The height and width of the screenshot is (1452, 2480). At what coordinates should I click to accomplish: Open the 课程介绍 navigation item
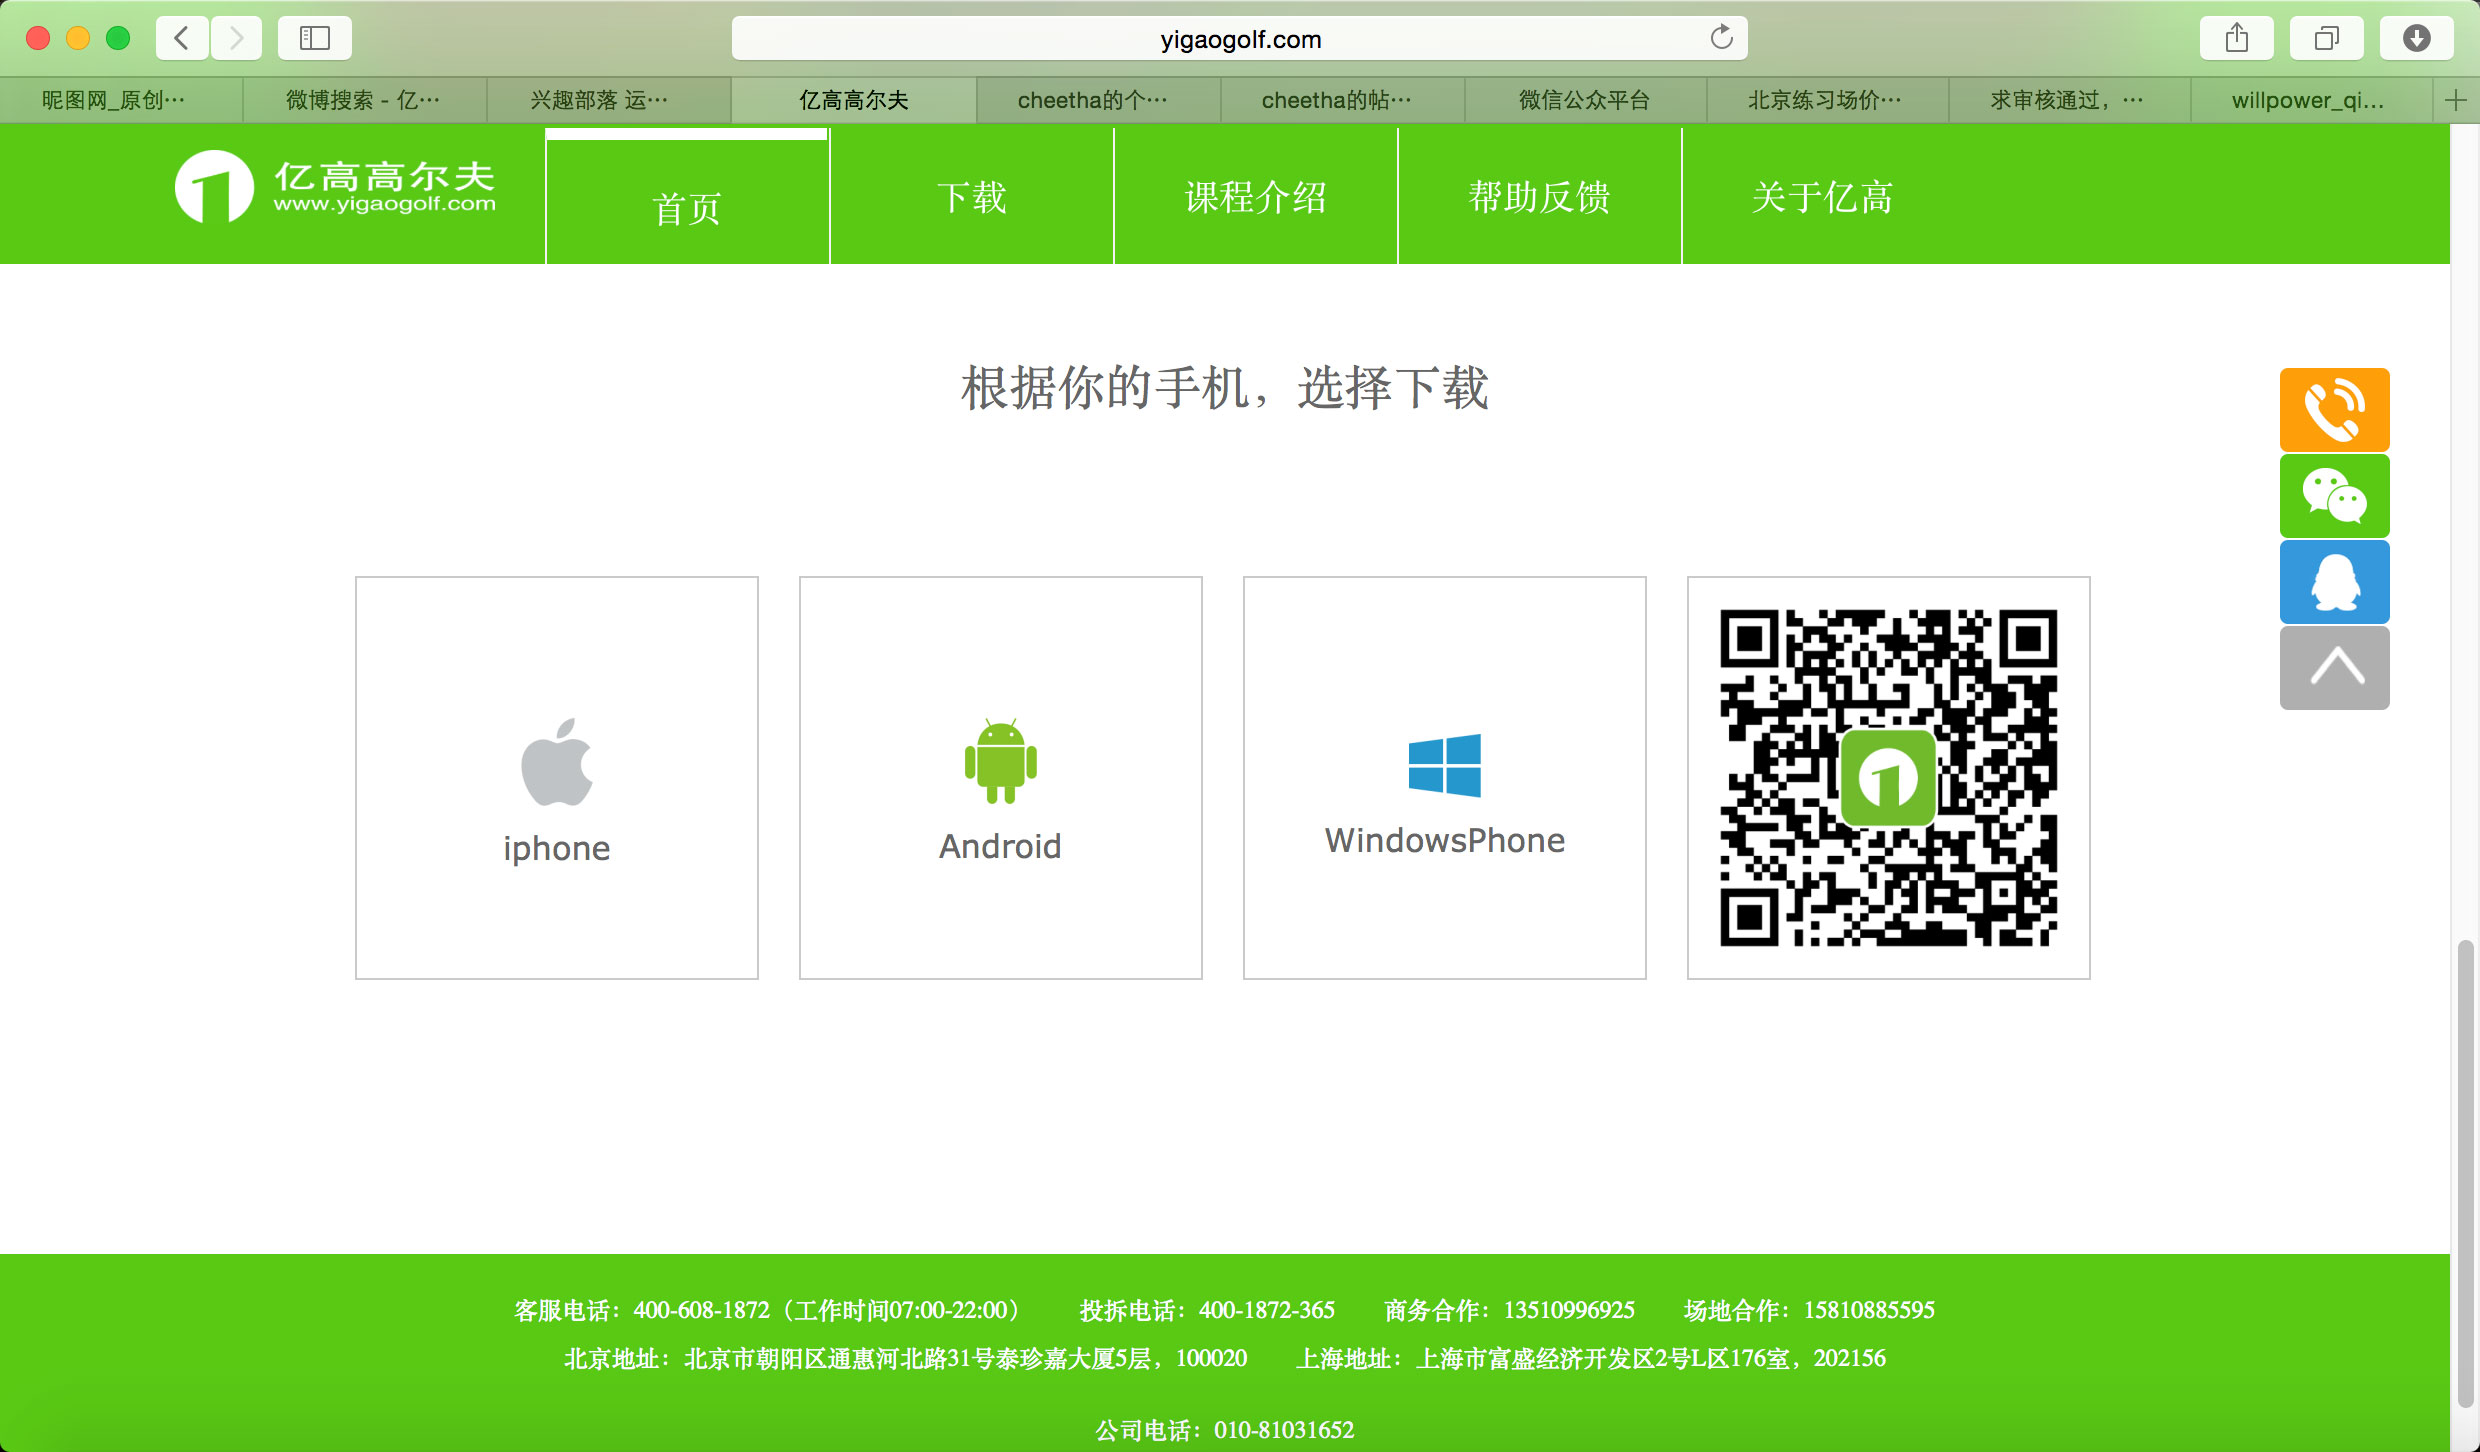pyautogui.click(x=1255, y=198)
